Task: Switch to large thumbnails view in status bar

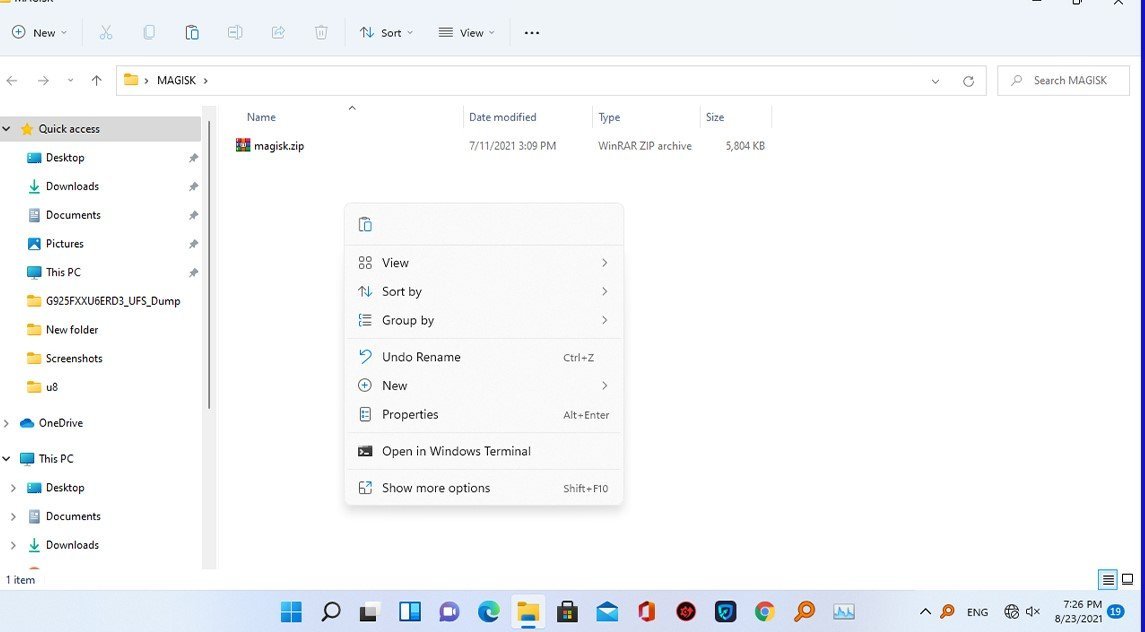Action: (1127, 580)
